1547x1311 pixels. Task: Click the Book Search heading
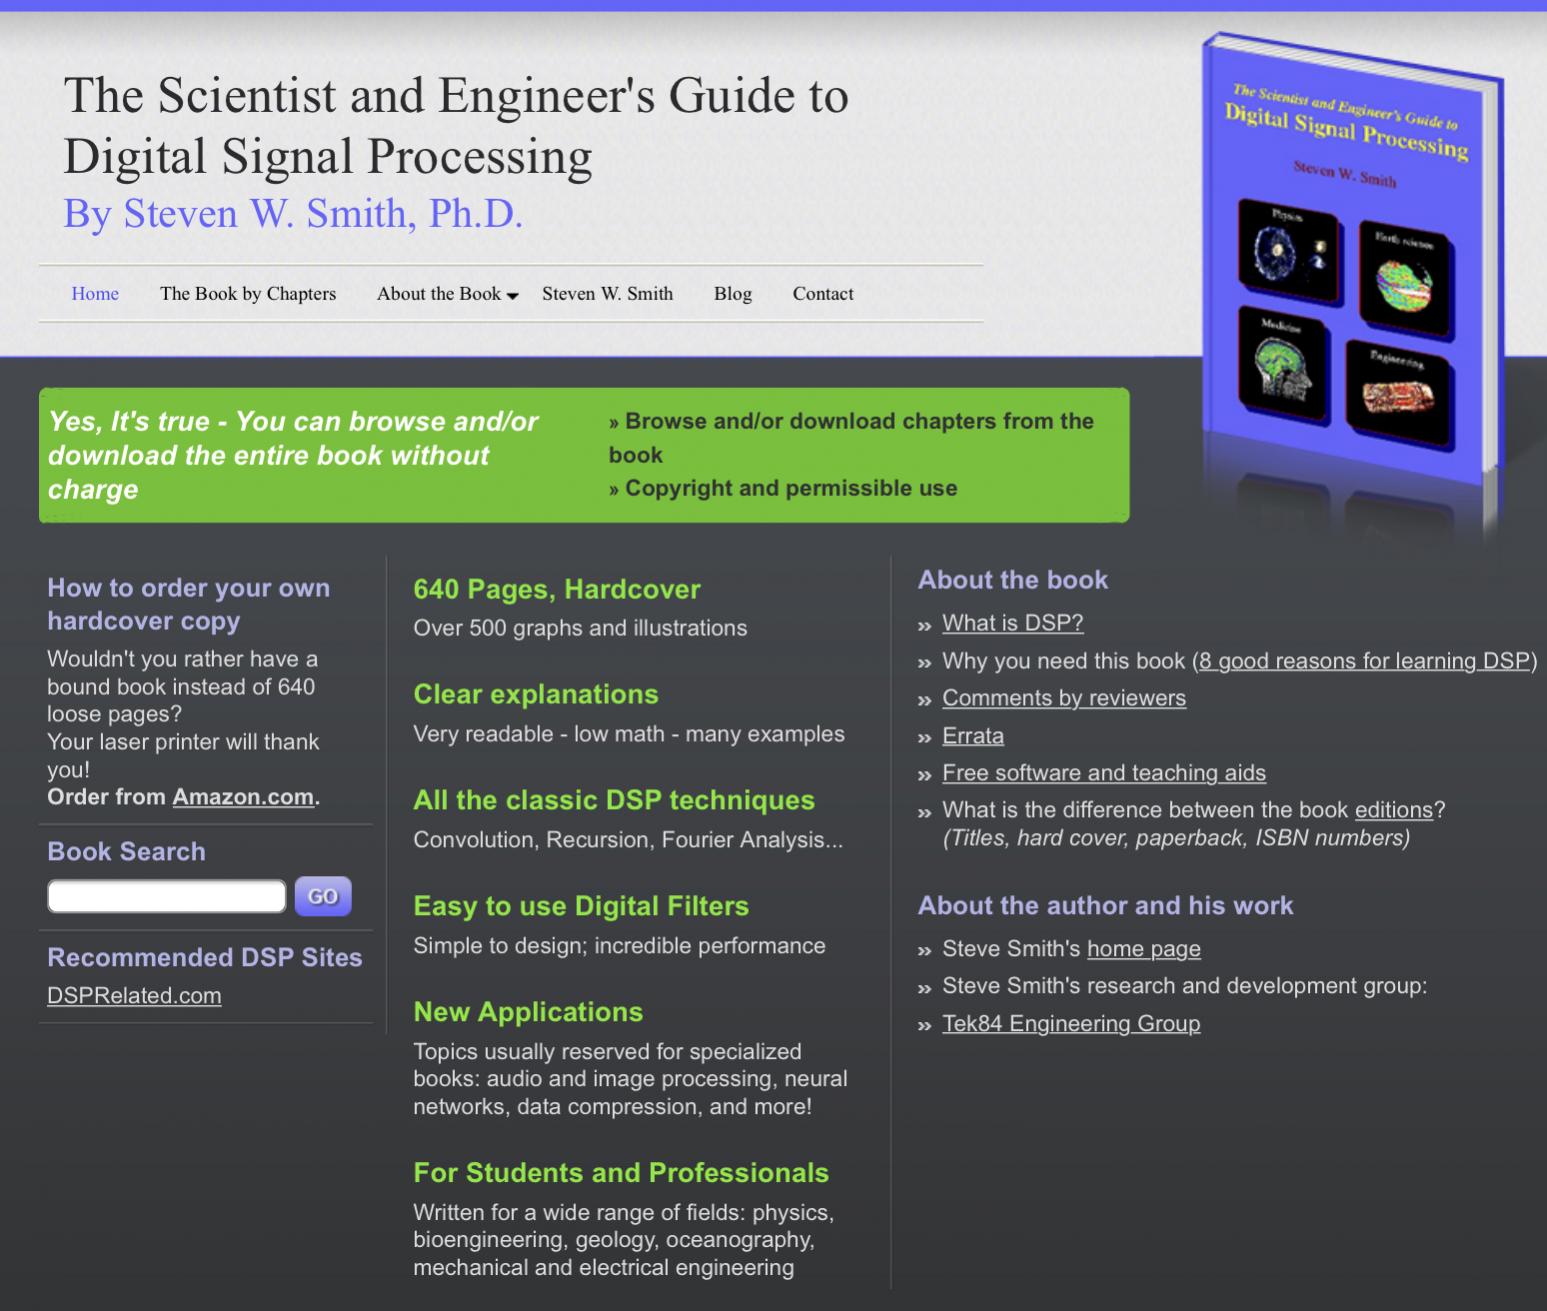coord(126,851)
